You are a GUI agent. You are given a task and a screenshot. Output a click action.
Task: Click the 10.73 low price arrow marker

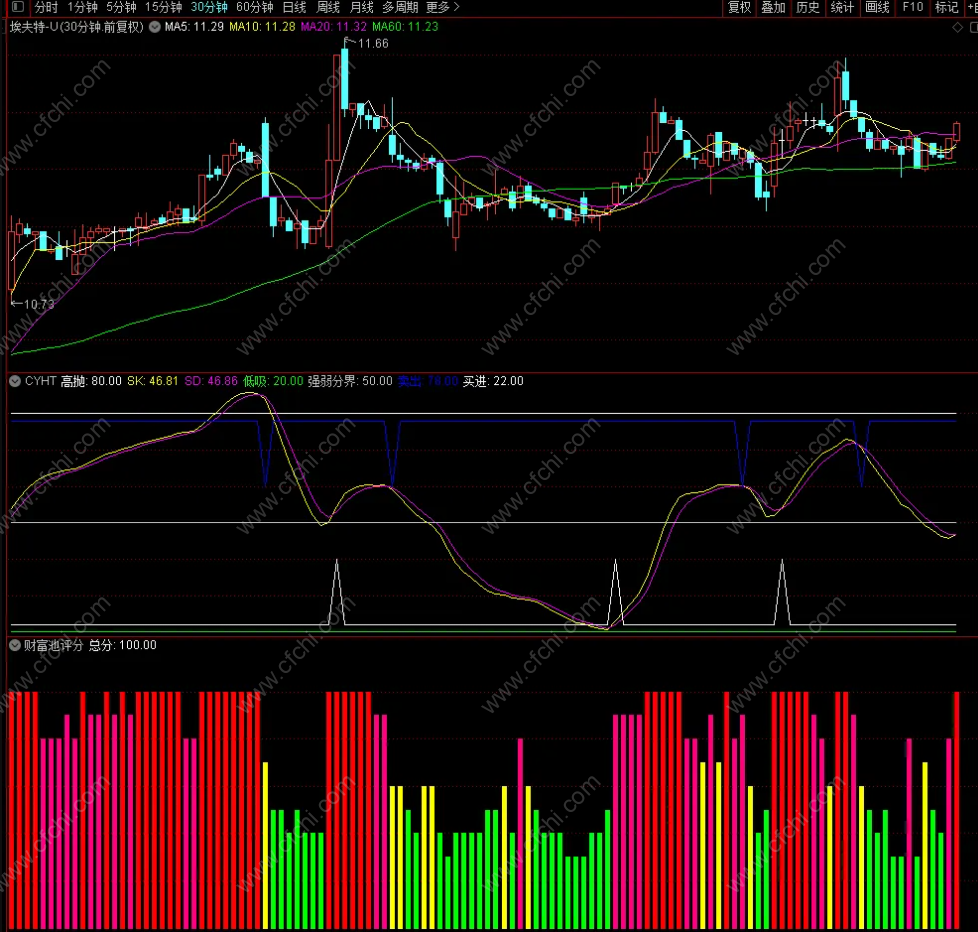[16, 303]
